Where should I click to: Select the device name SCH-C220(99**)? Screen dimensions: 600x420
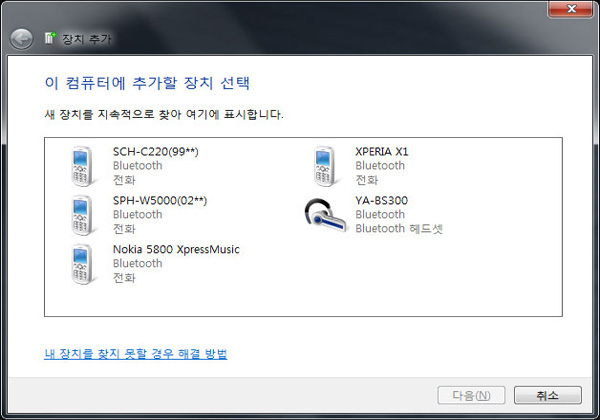[x=156, y=152]
